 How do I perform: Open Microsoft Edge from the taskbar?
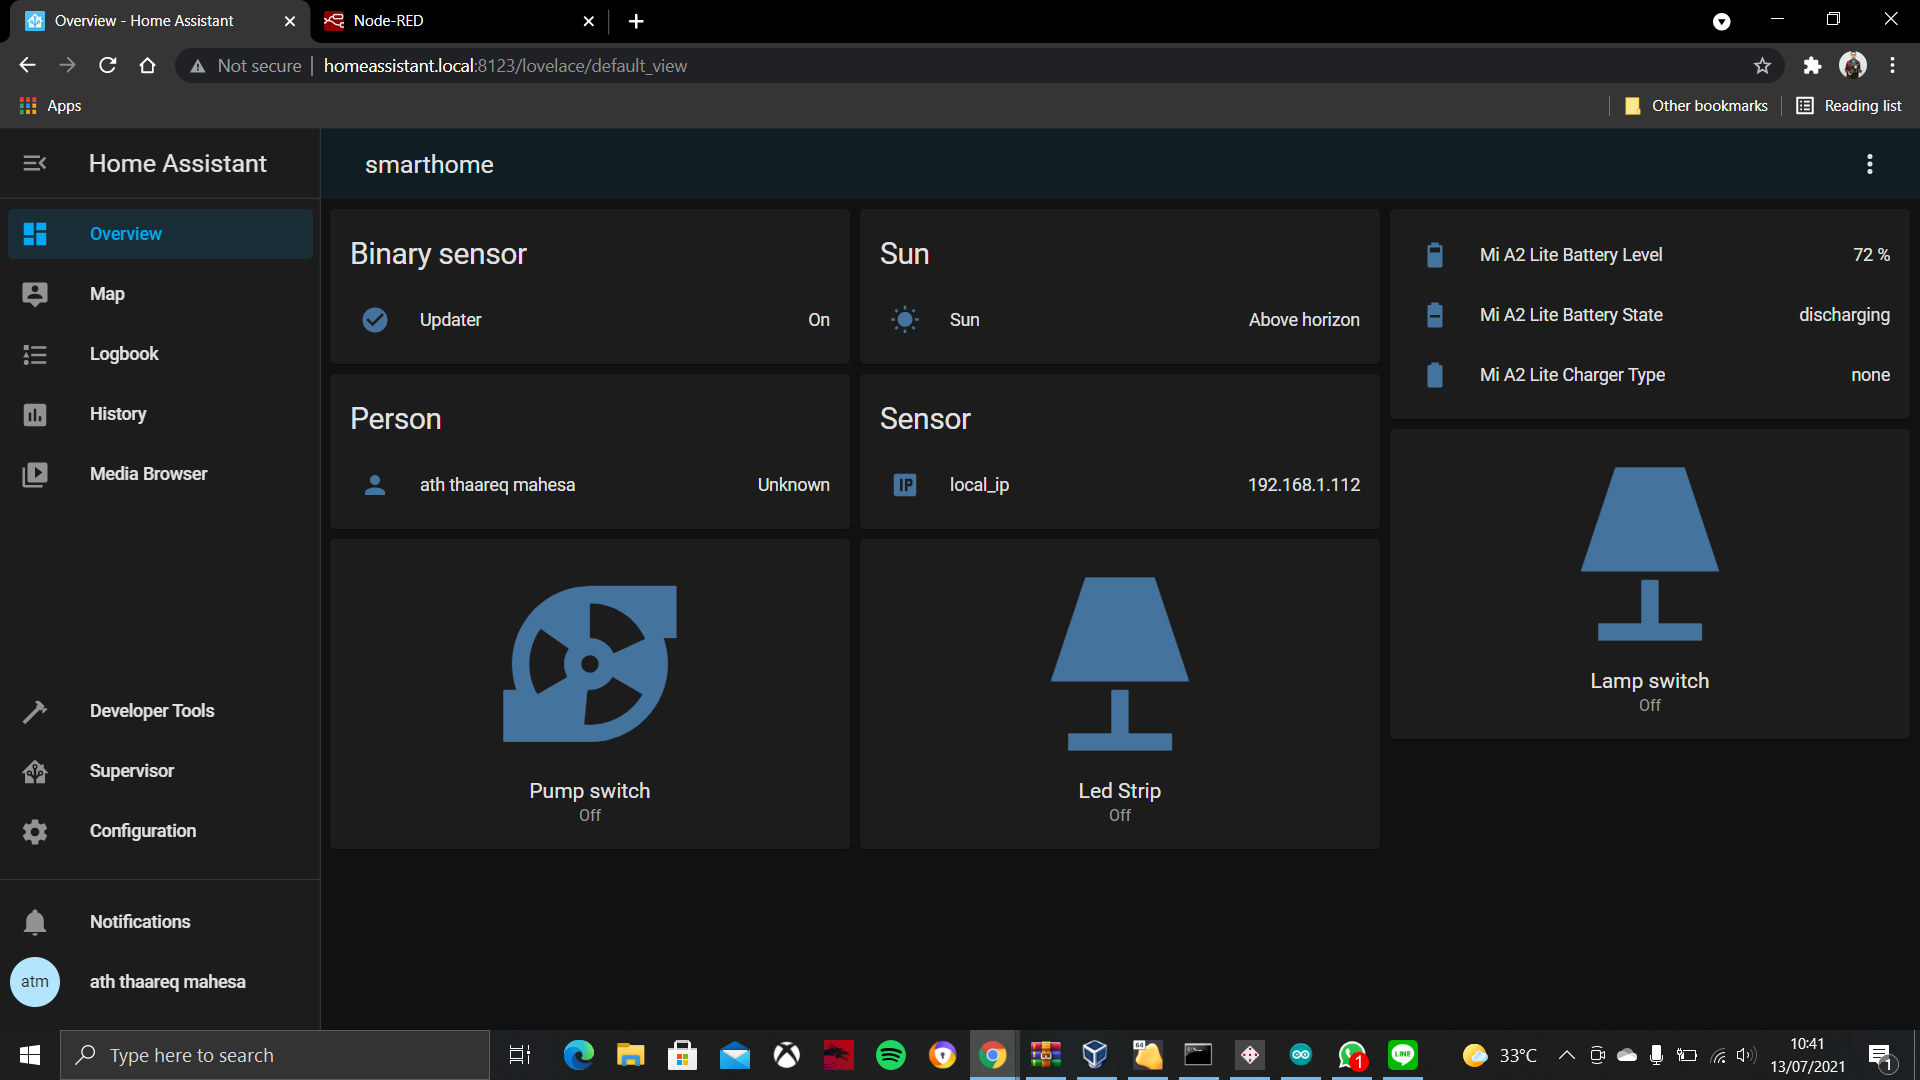578,1055
